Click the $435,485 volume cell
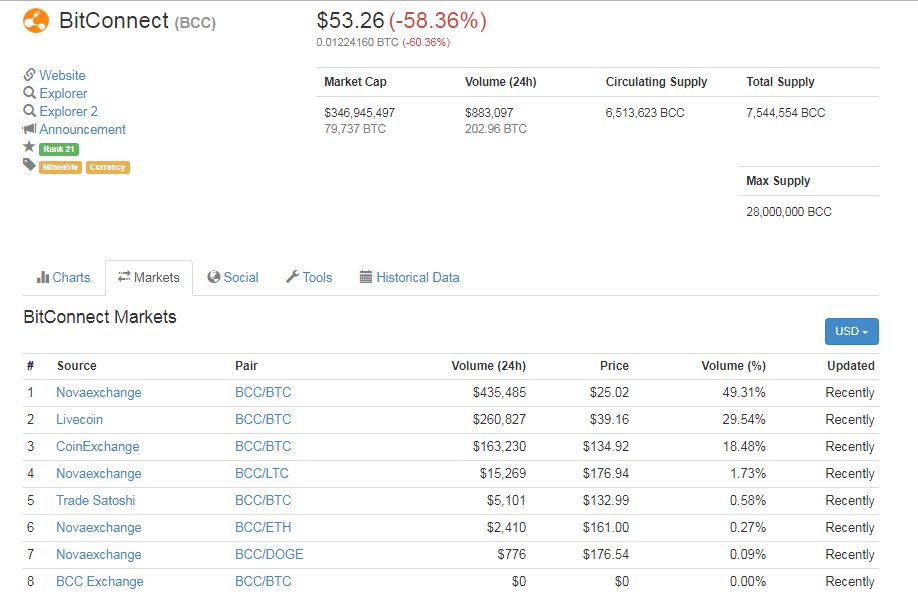The height and width of the screenshot is (604, 918). [x=499, y=392]
